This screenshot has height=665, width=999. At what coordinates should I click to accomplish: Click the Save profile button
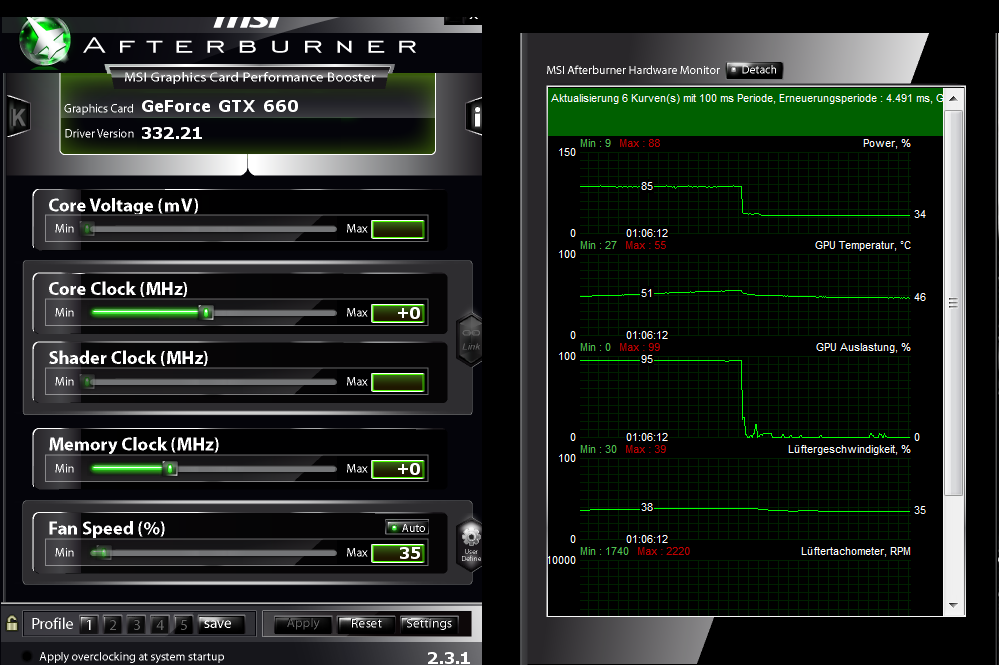[220, 624]
